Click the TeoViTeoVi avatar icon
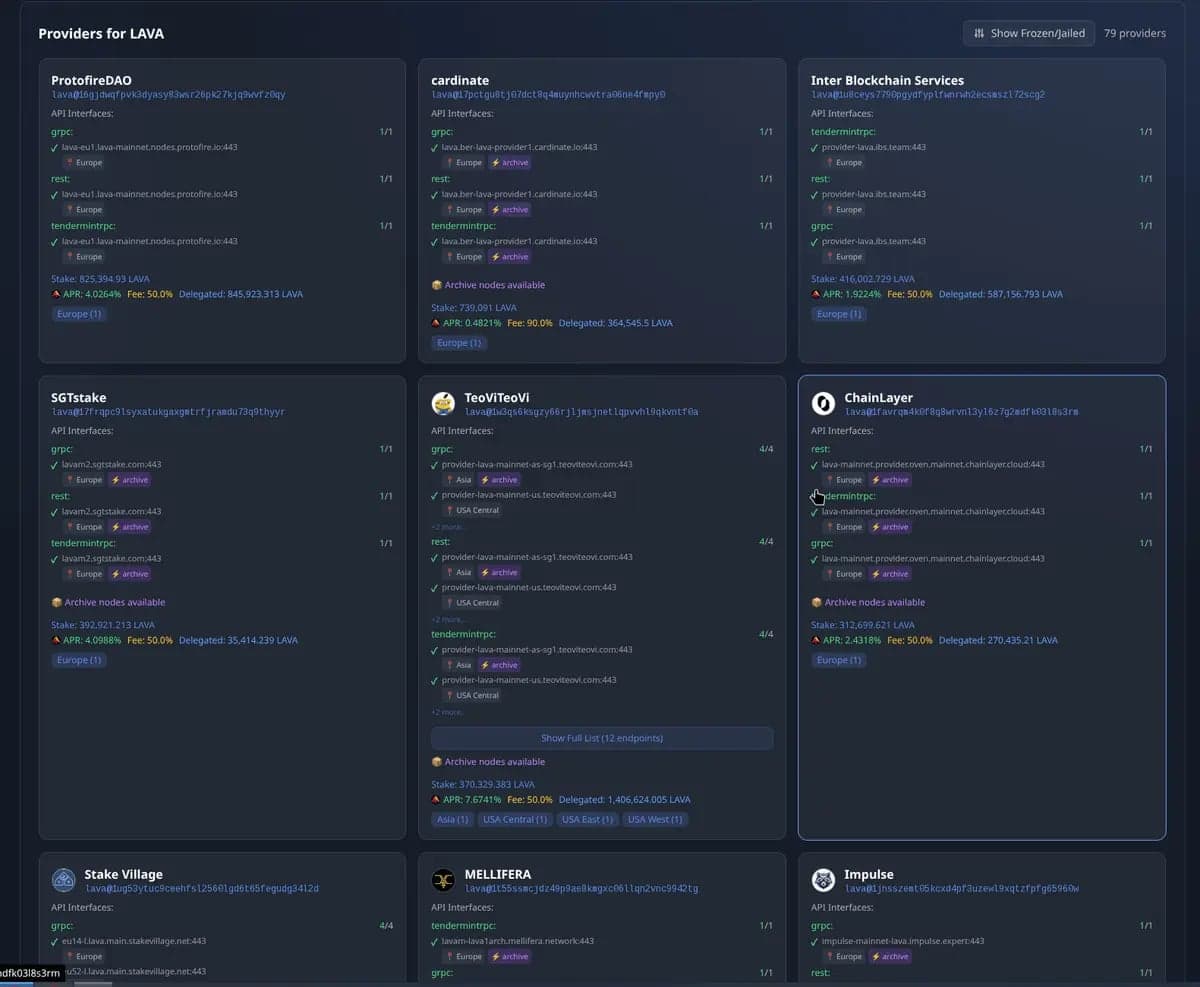Image resolution: width=1200 pixels, height=987 pixels. point(443,403)
